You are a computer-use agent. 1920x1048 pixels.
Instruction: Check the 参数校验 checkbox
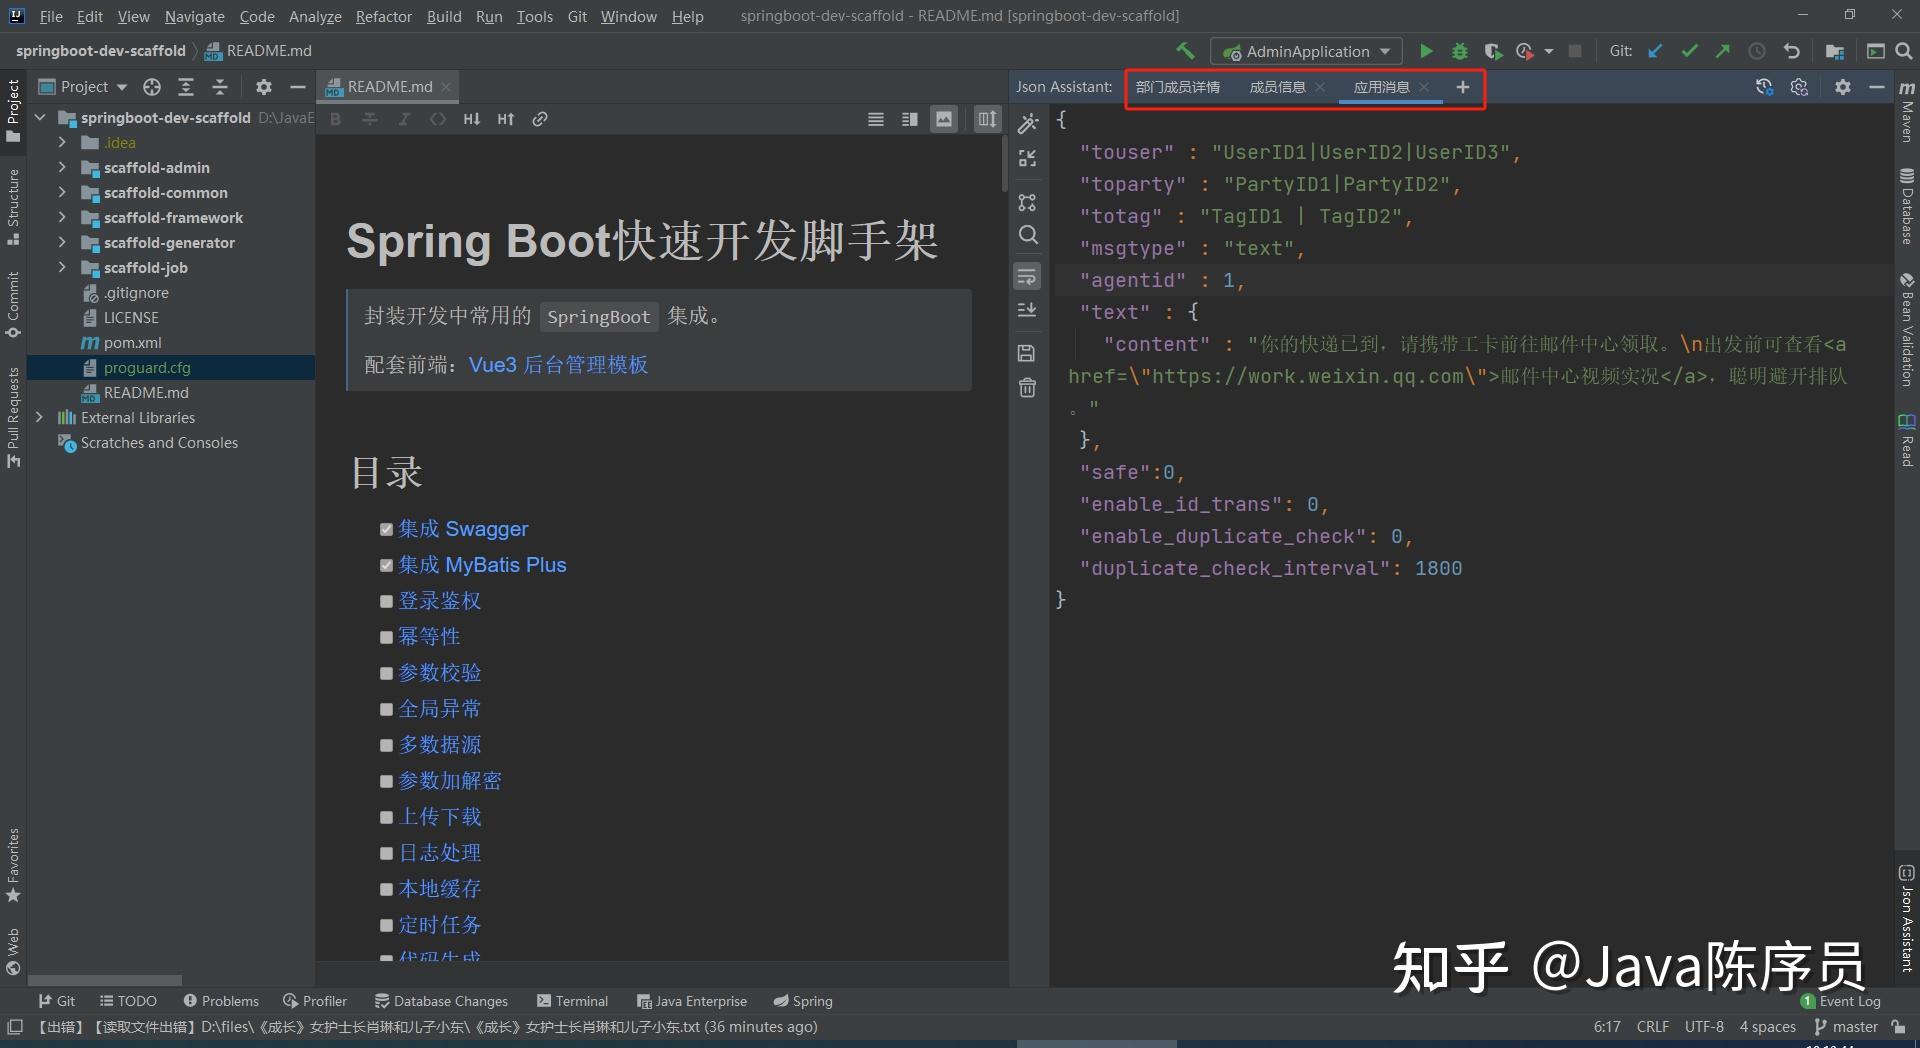pyautogui.click(x=387, y=673)
